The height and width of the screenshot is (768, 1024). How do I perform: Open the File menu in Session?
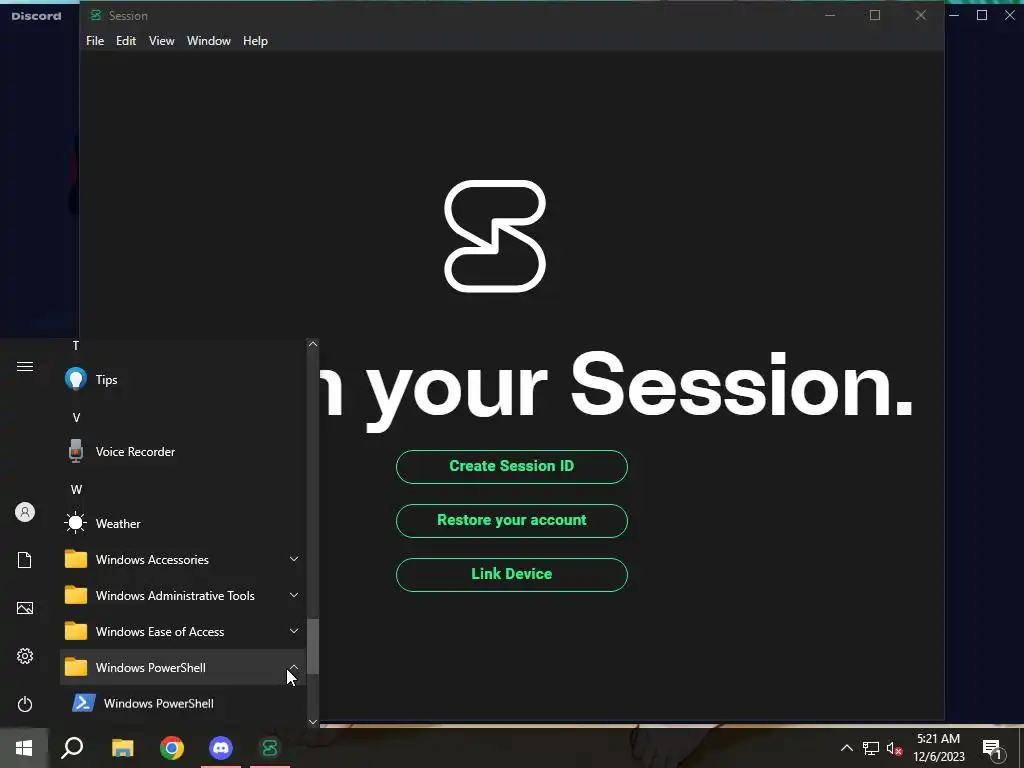point(95,40)
